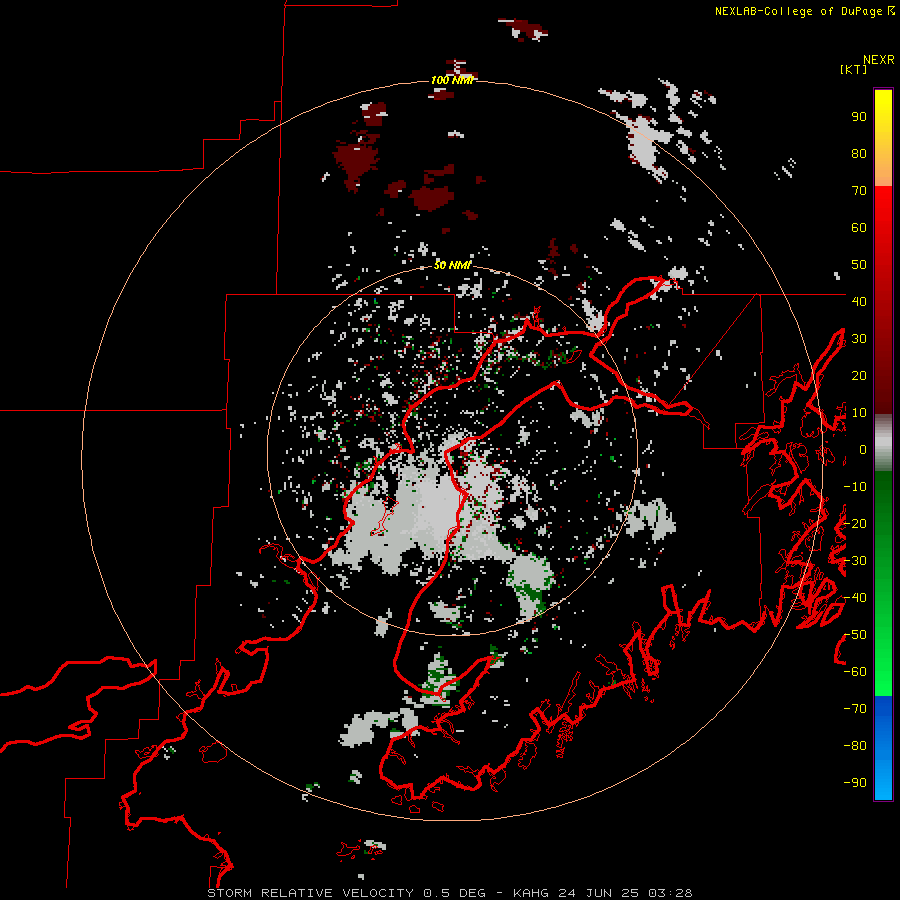Click the NEXR label above color scale
The height and width of the screenshot is (900, 900).
pyautogui.click(x=879, y=60)
